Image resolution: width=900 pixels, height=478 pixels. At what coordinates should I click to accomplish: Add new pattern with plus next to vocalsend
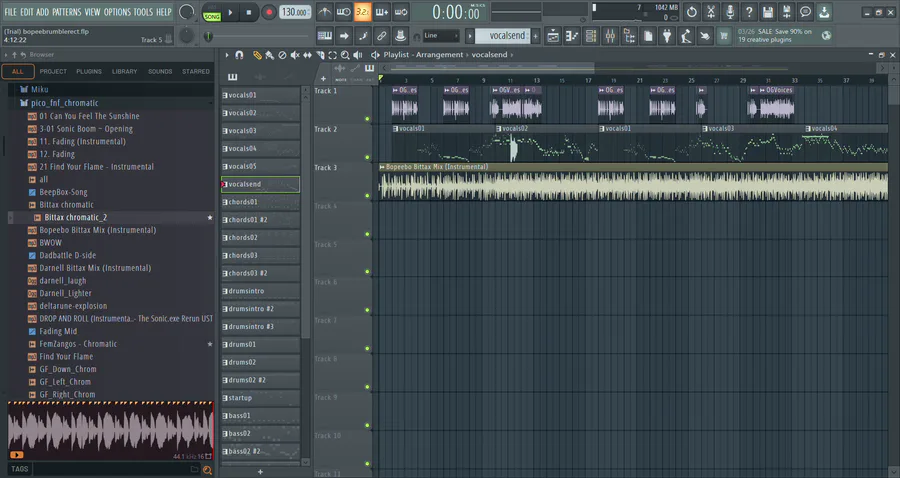(536, 36)
